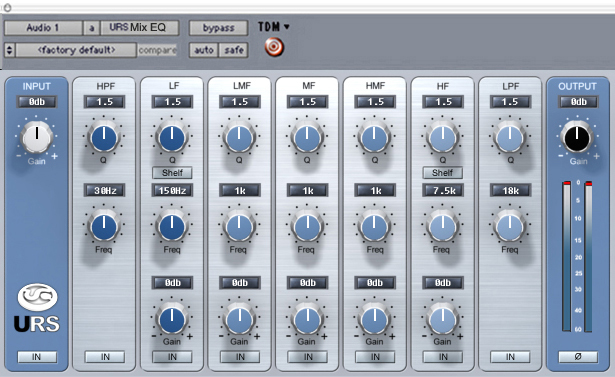Viewport: 615px width, 377px height.
Task: Click the LPF Freq knob
Action: (x=510, y=227)
